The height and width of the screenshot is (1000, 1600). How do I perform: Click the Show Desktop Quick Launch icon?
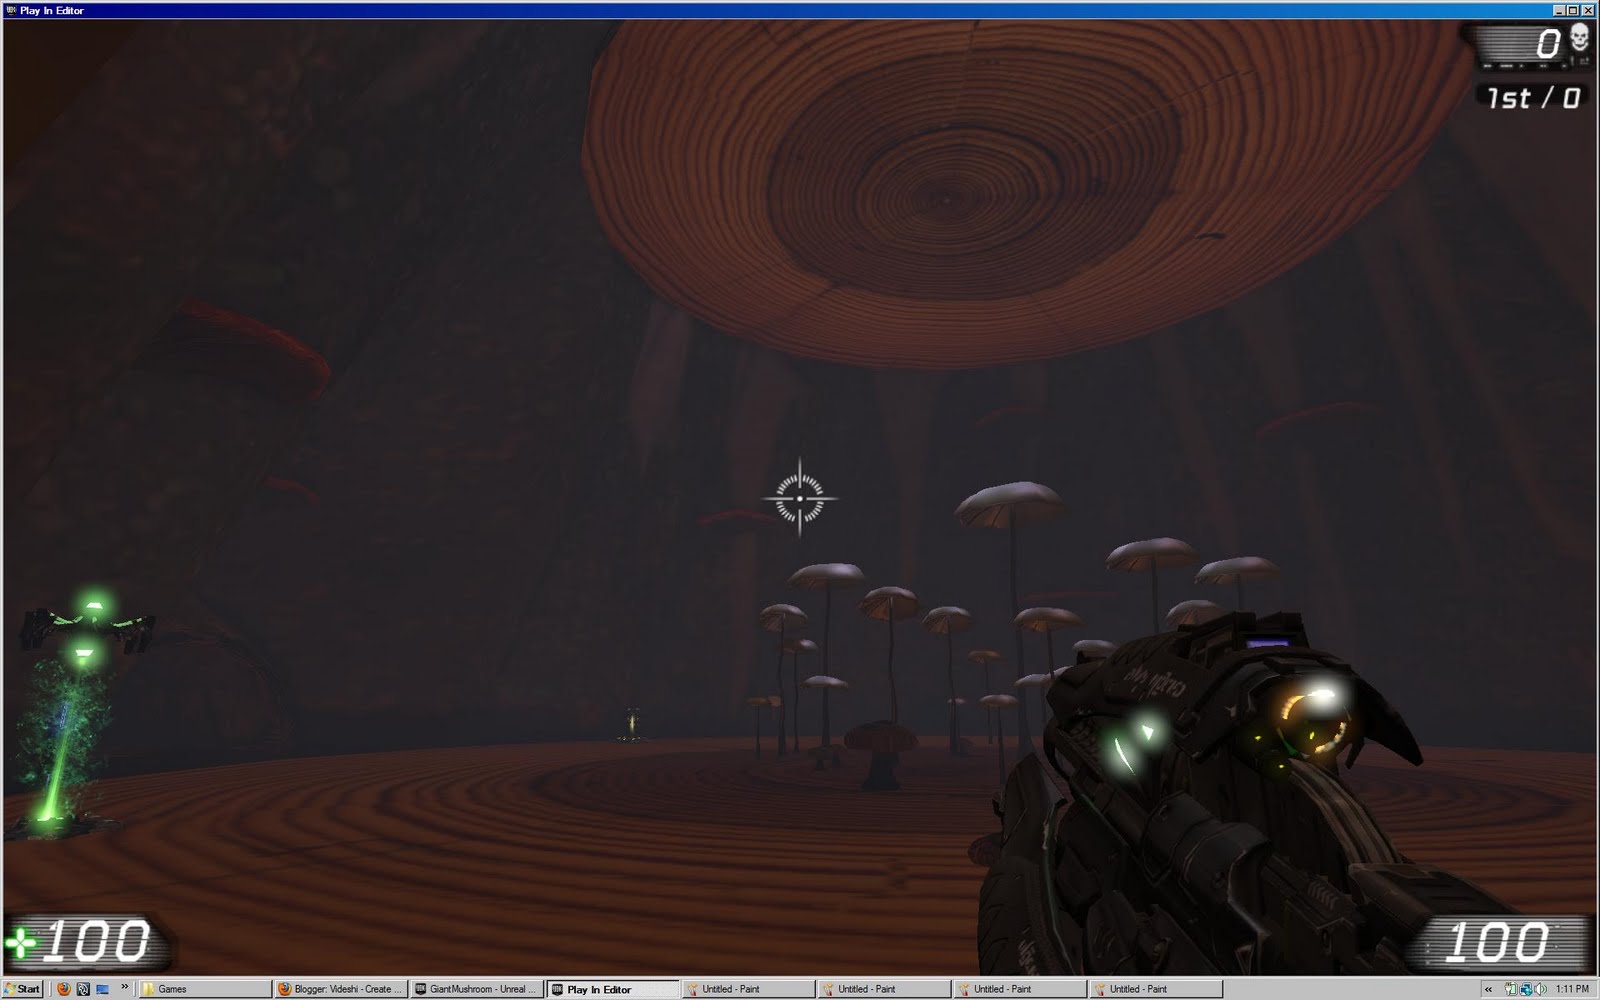[102, 989]
